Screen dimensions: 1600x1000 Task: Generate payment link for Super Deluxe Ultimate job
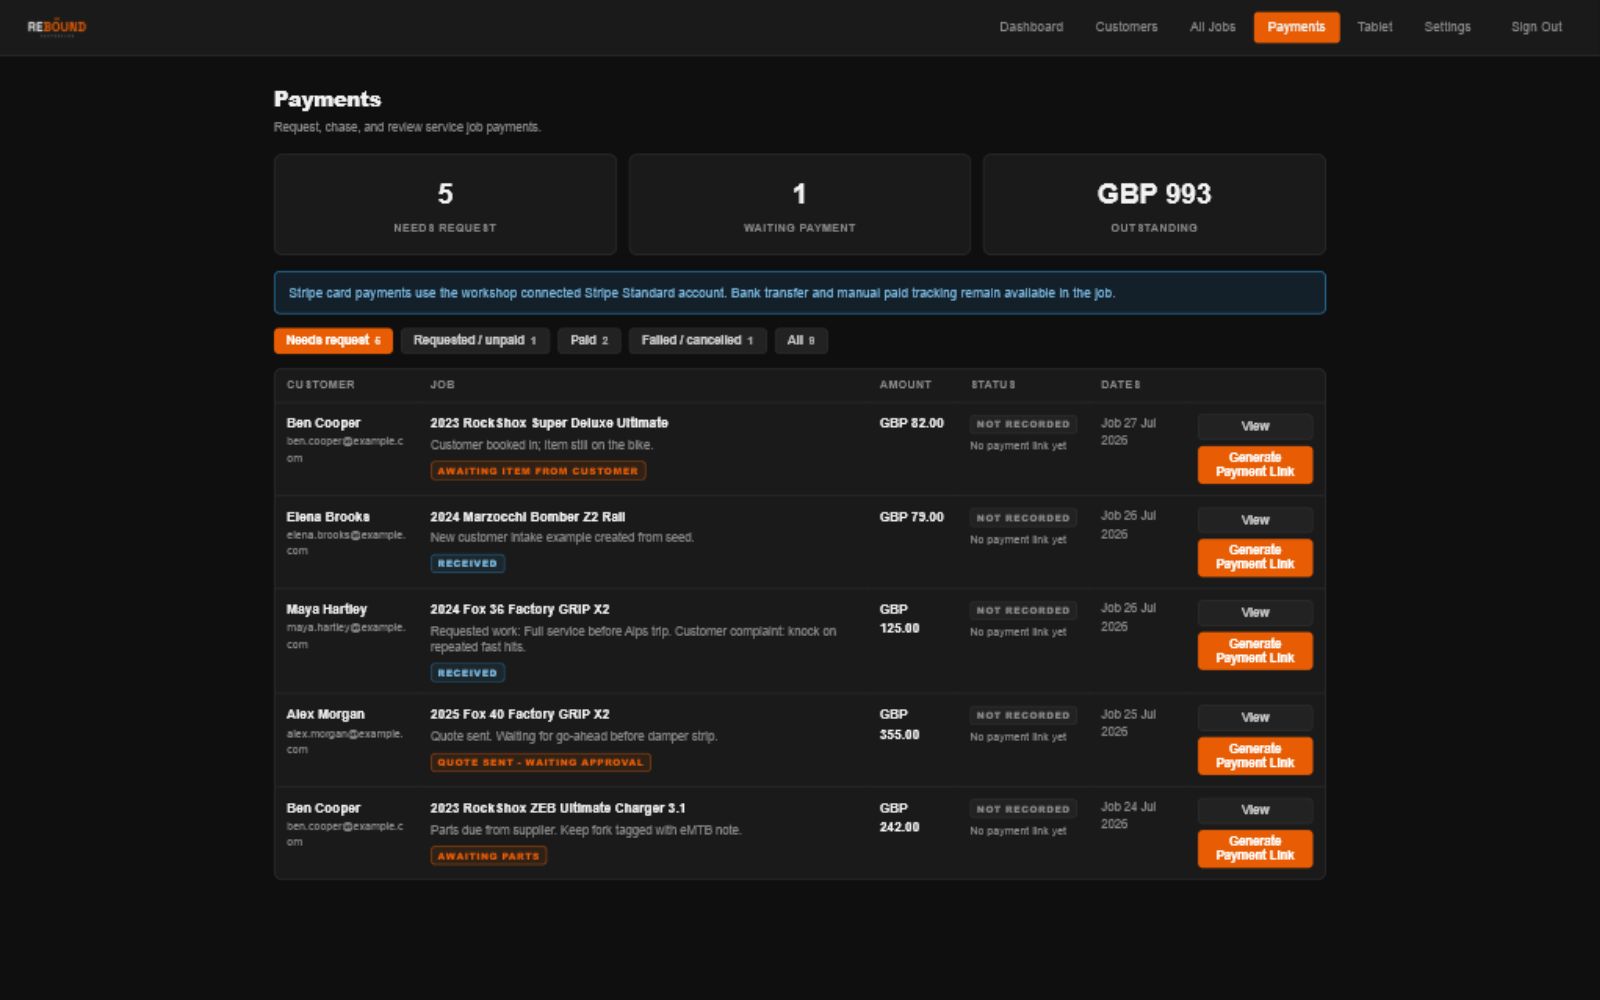click(1255, 465)
